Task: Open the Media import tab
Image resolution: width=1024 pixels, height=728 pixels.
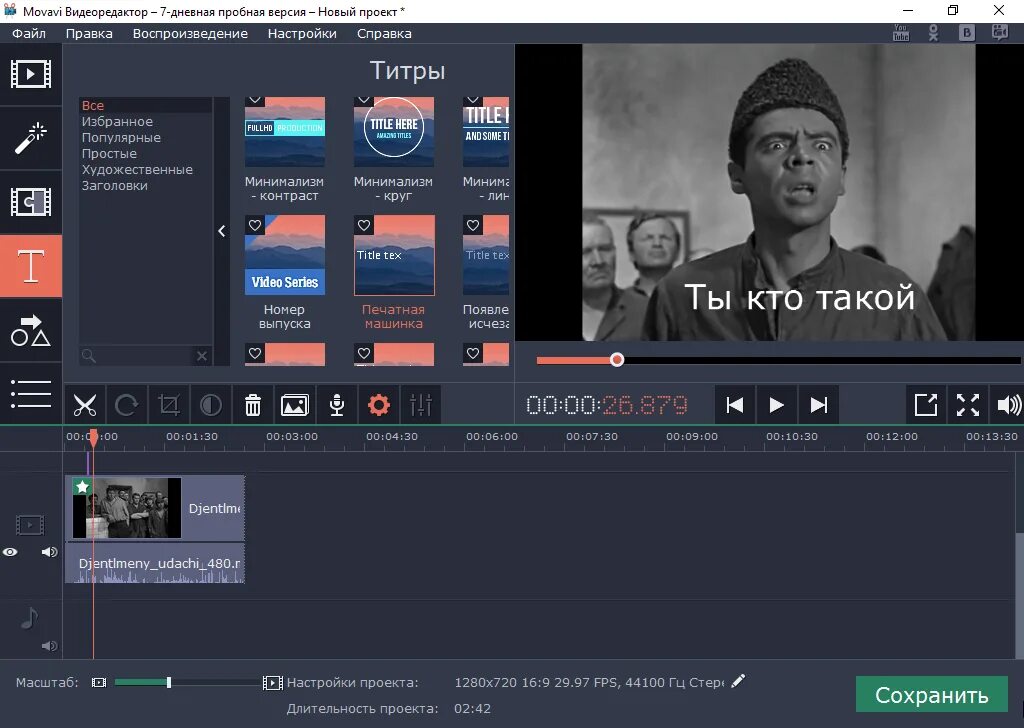Action: (x=31, y=74)
